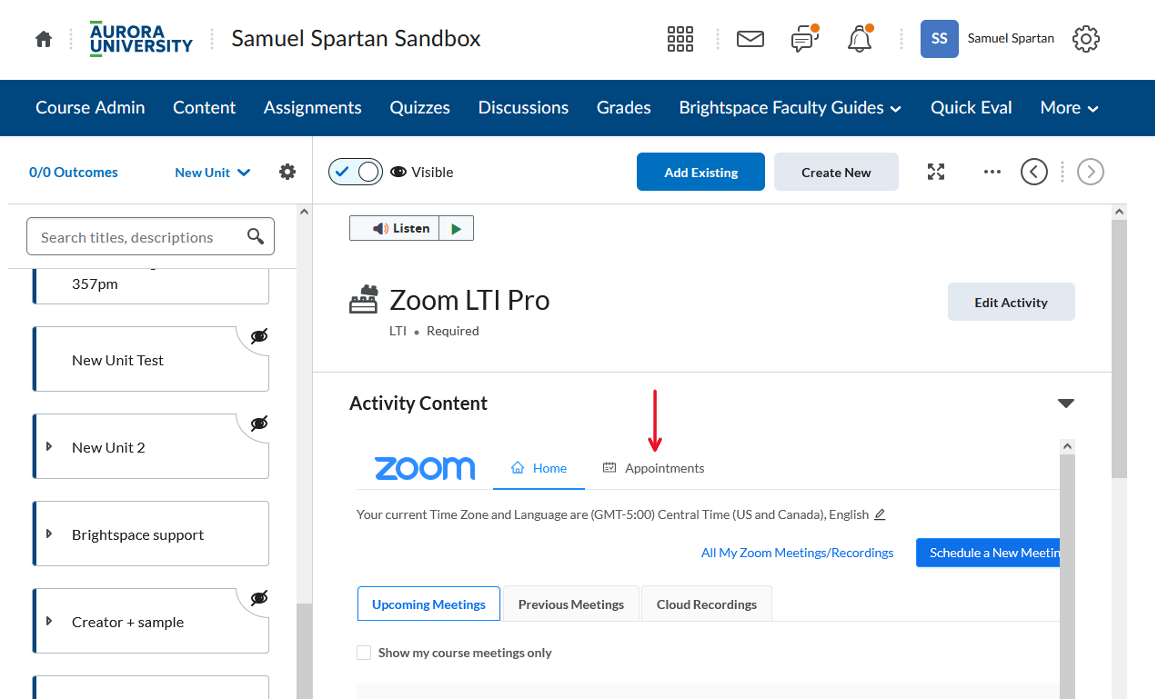Open the 0/0 Outcomes link
The height and width of the screenshot is (699, 1155).
(x=74, y=172)
